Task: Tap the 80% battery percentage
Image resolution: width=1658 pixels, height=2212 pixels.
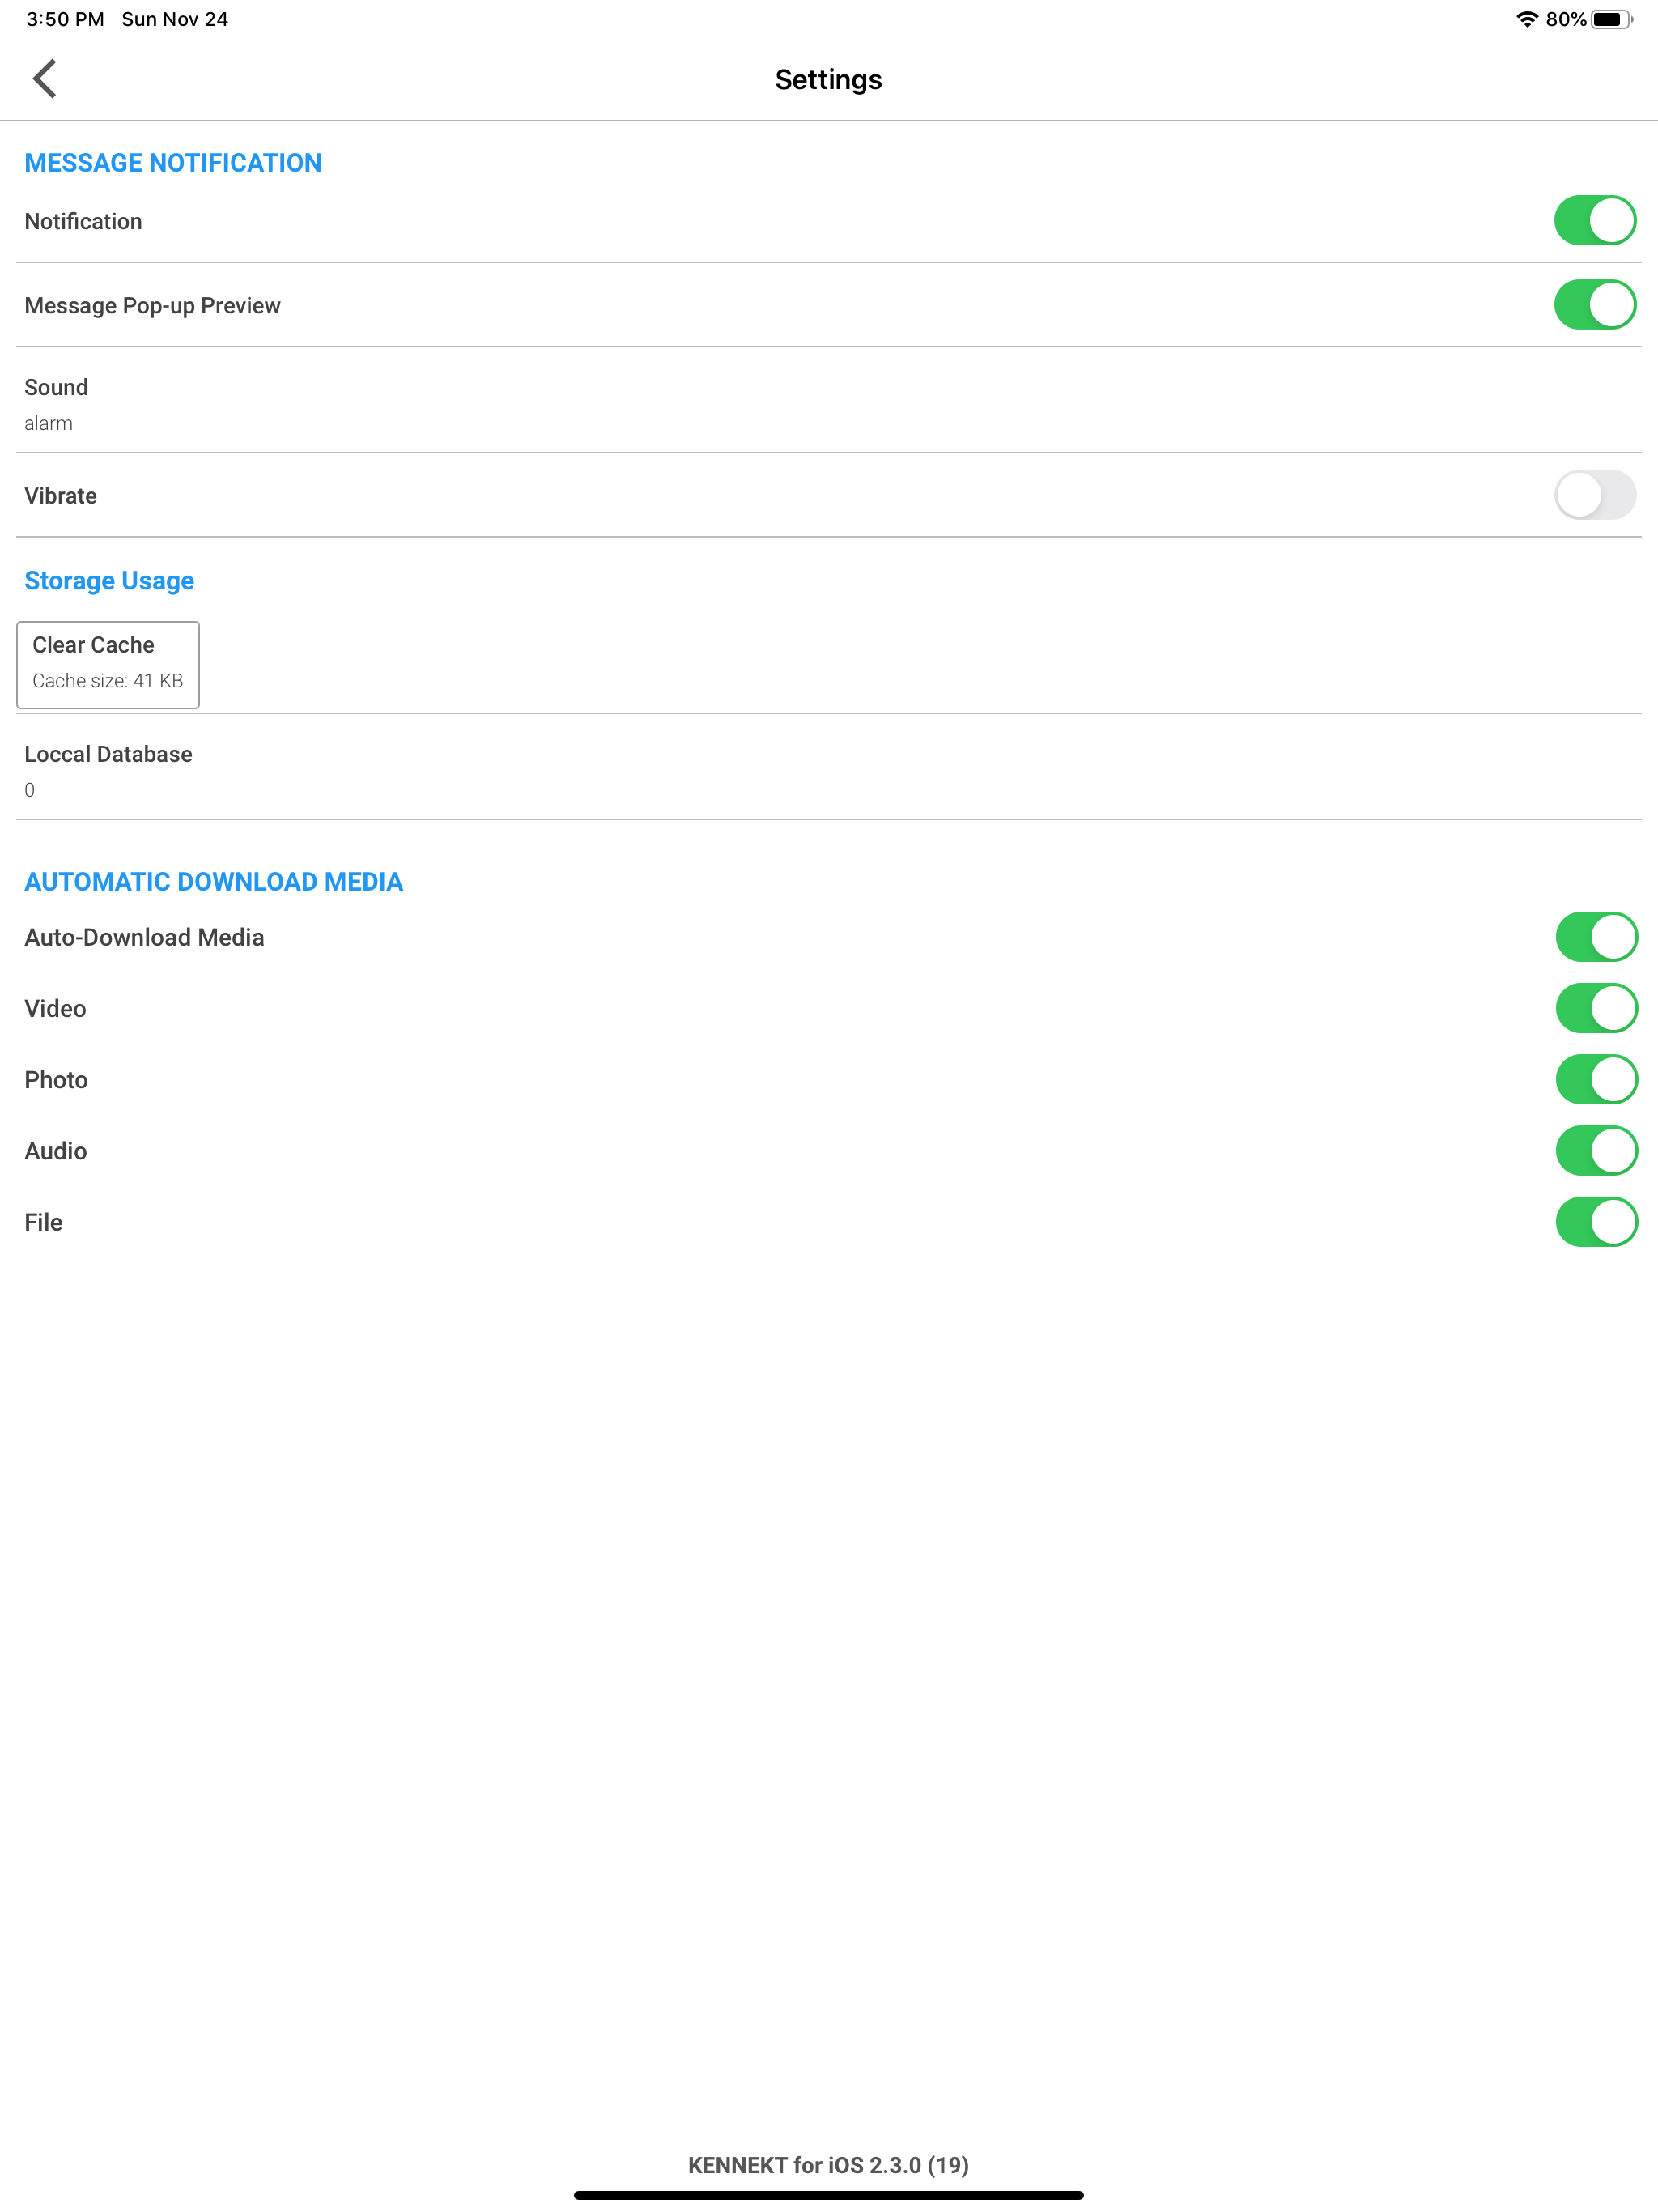Action: pos(1566,19)
